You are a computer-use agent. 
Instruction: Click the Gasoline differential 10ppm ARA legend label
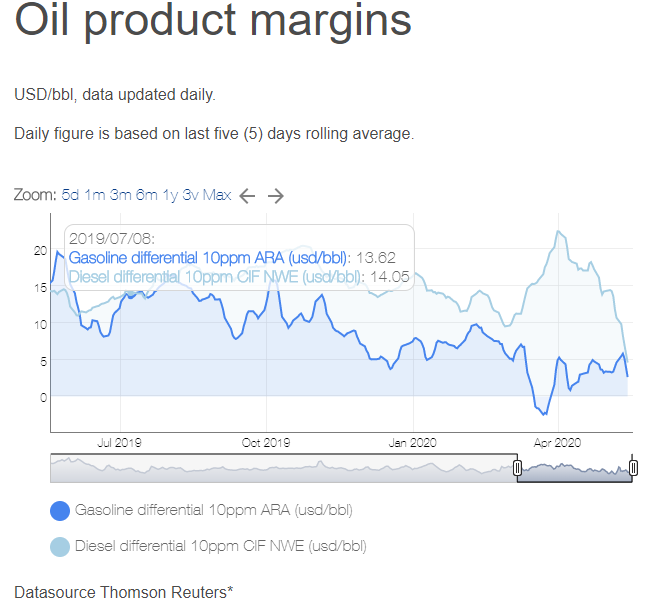click(214, 510)
